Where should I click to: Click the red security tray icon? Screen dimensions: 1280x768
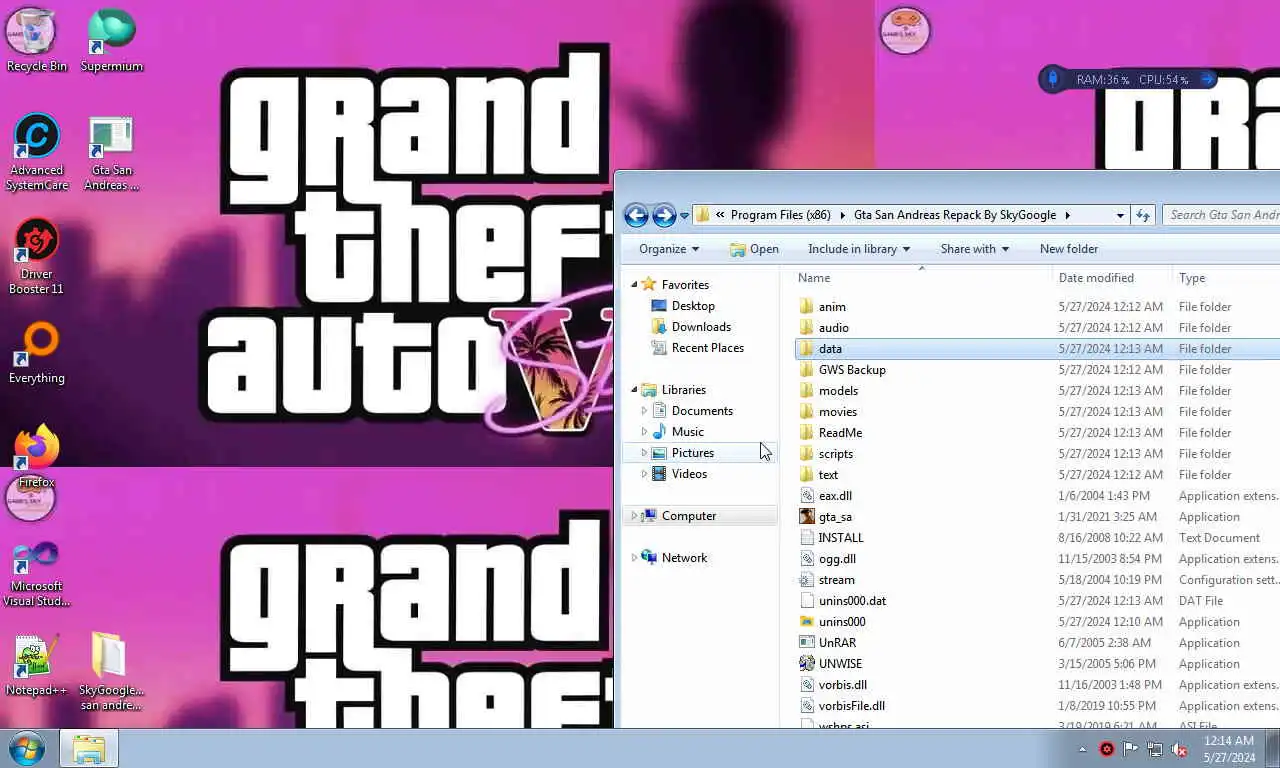[x=1107, y=749]
